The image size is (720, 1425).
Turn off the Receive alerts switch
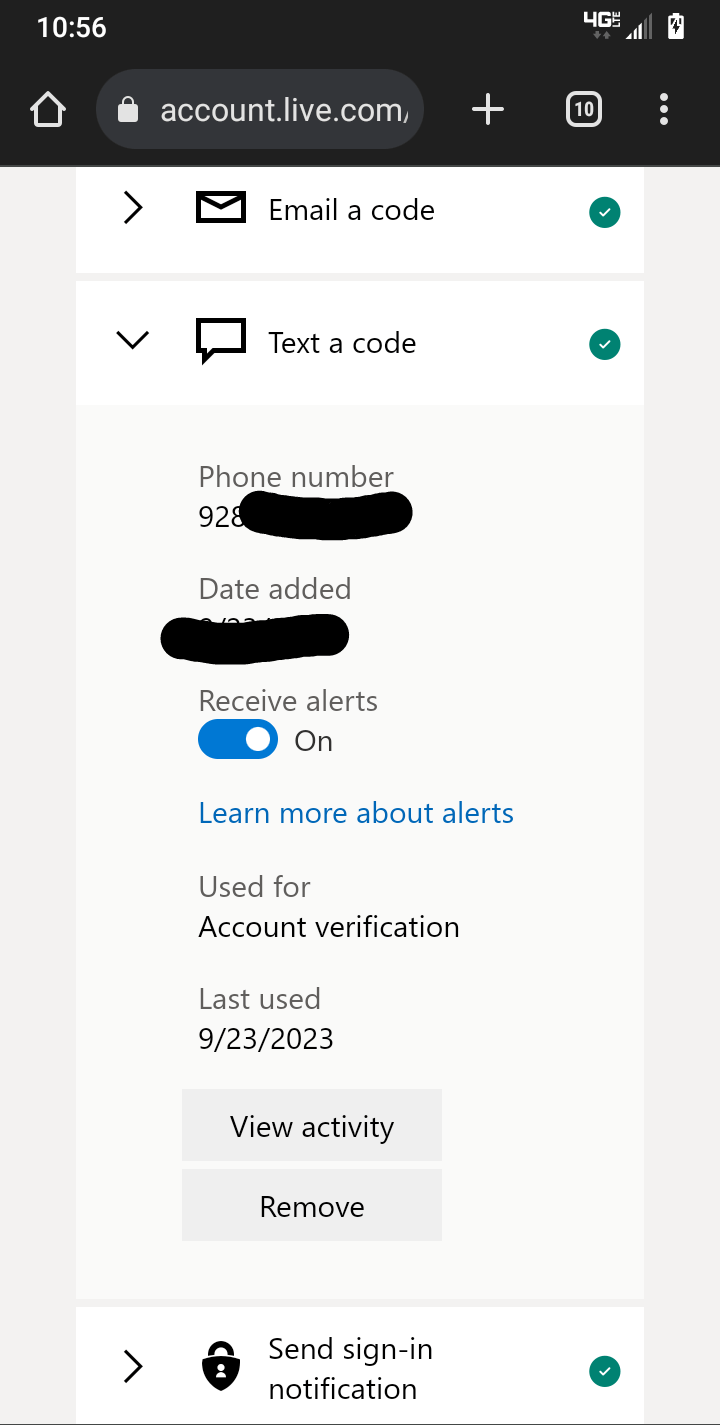click(238, 739)
